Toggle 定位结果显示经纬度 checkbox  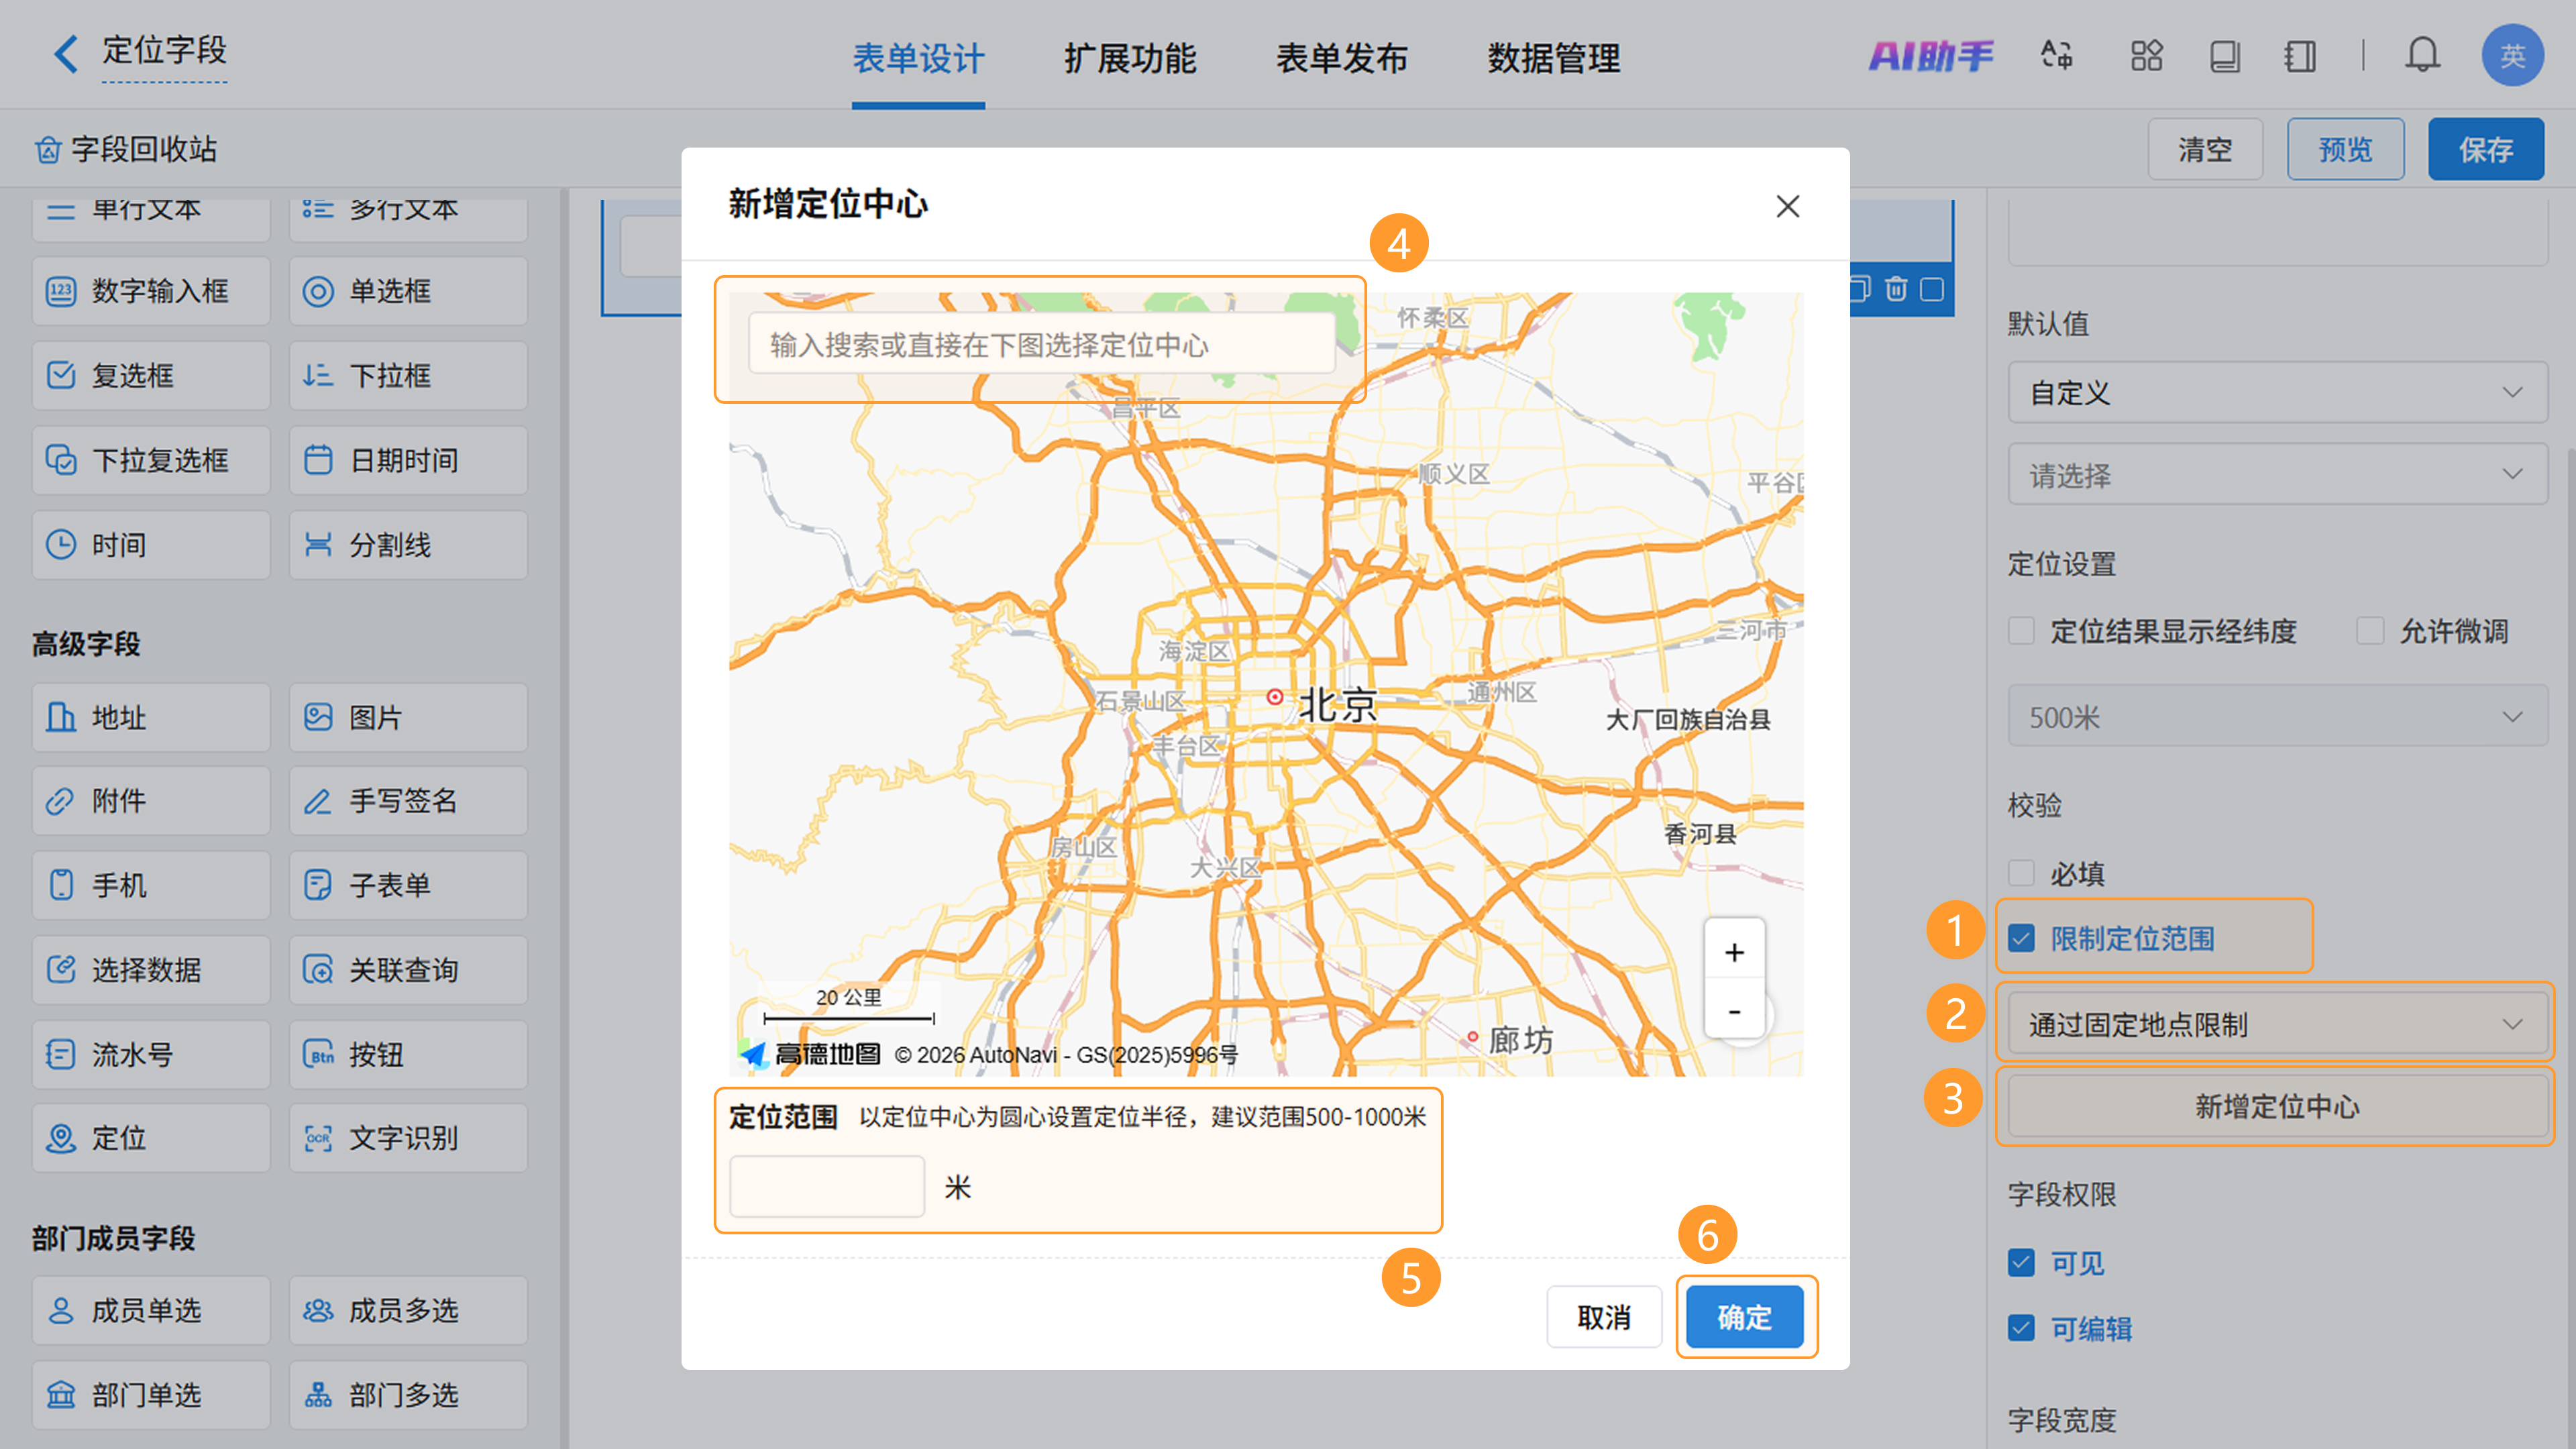pyautogui.click(x=2021, y=631)
